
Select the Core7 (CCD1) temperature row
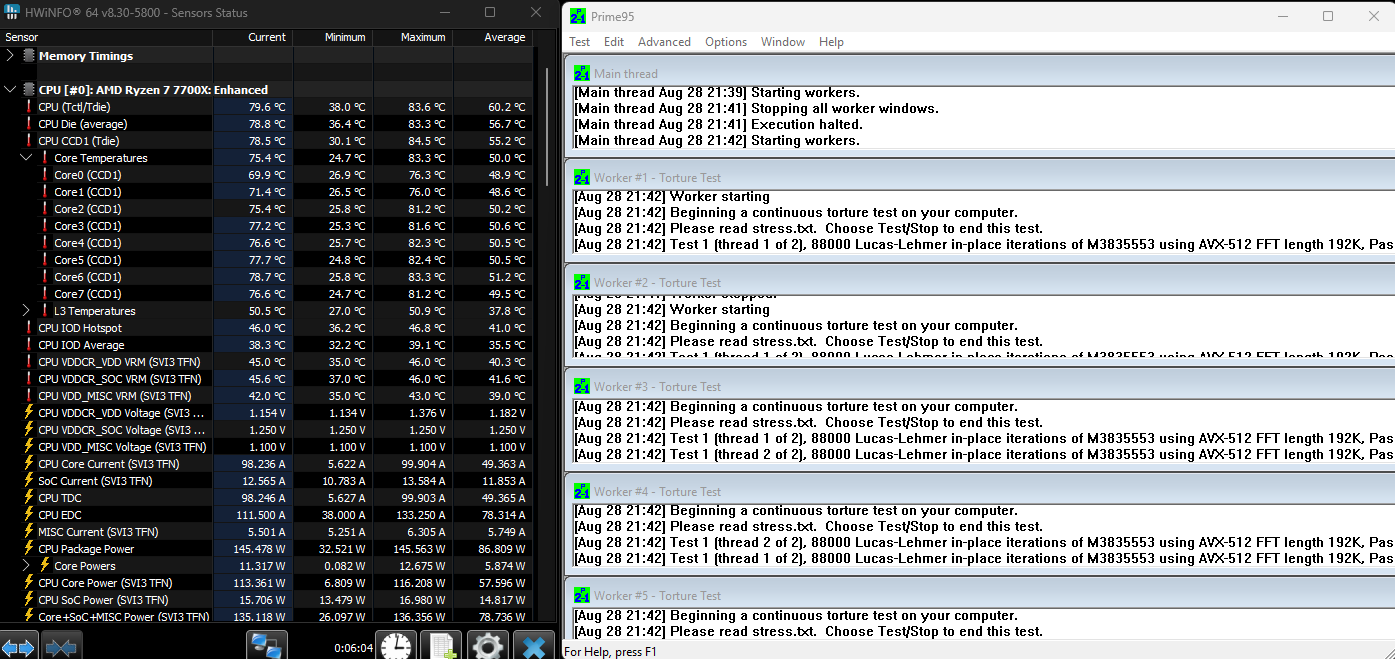[267, 293]
